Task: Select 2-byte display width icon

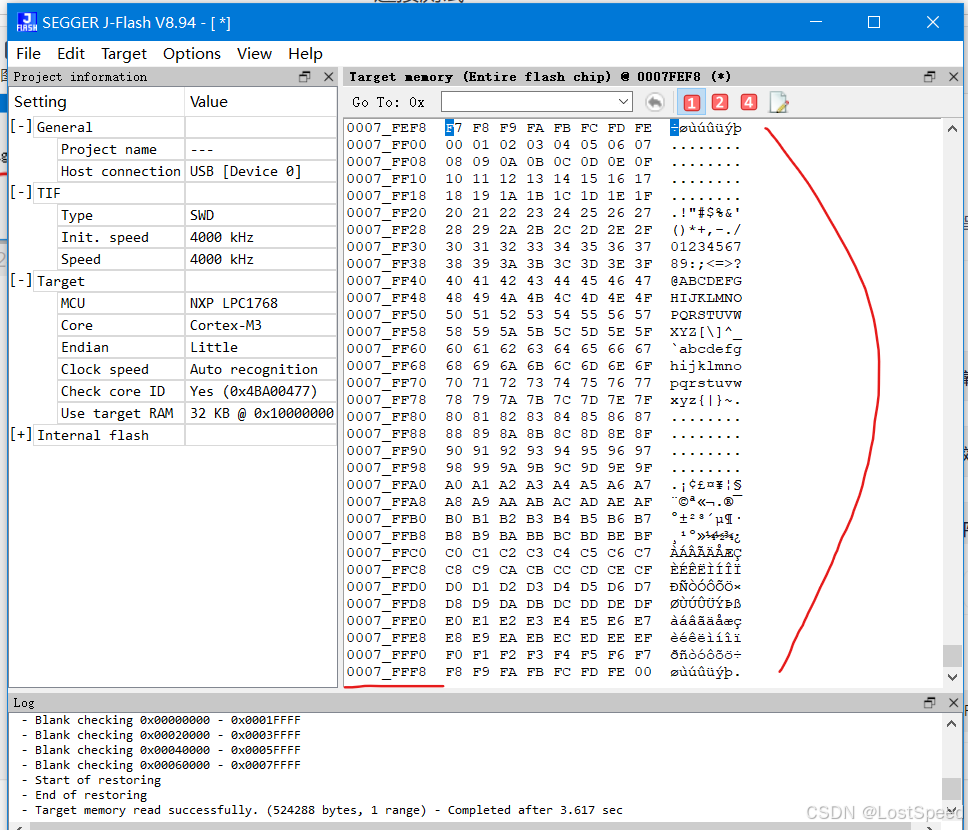Action: [x=720, y=102]
